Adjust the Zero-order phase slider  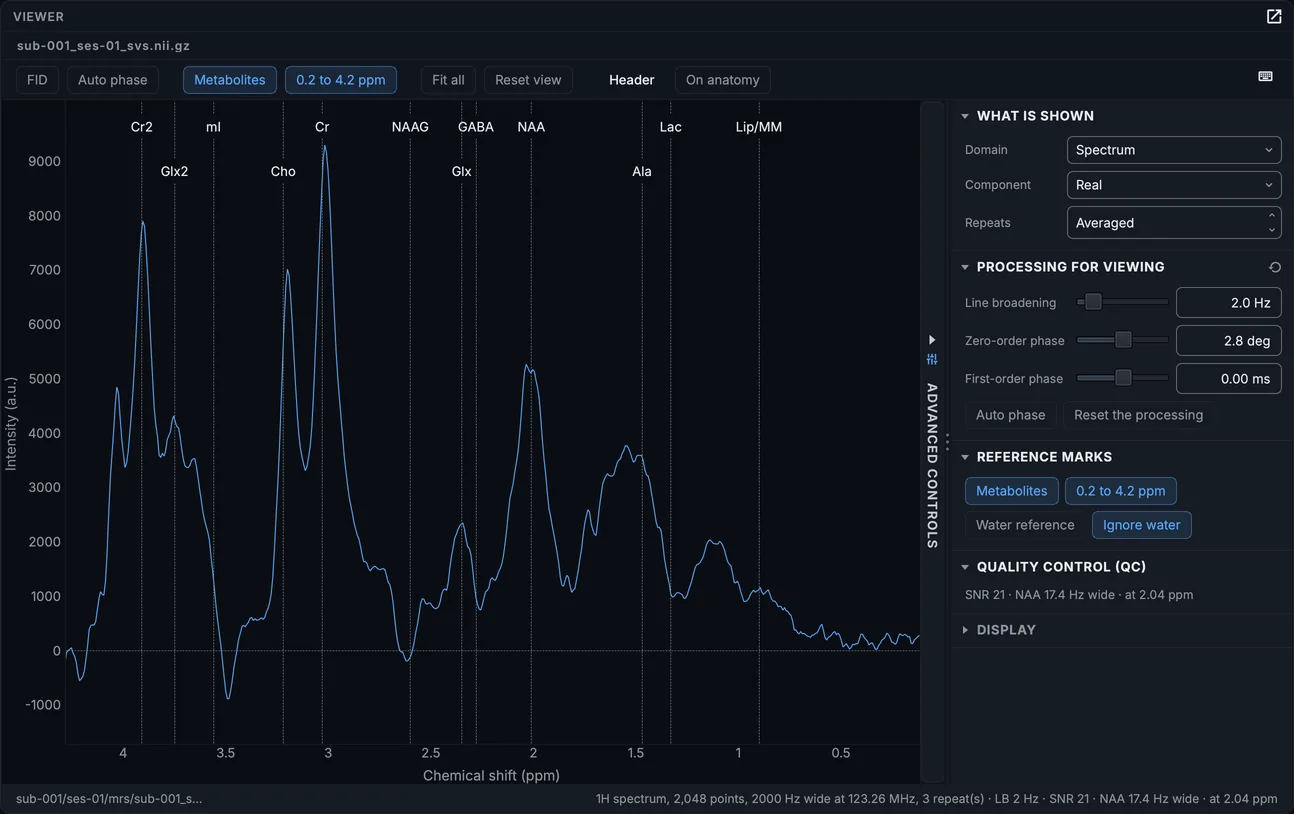(1122, 340)
